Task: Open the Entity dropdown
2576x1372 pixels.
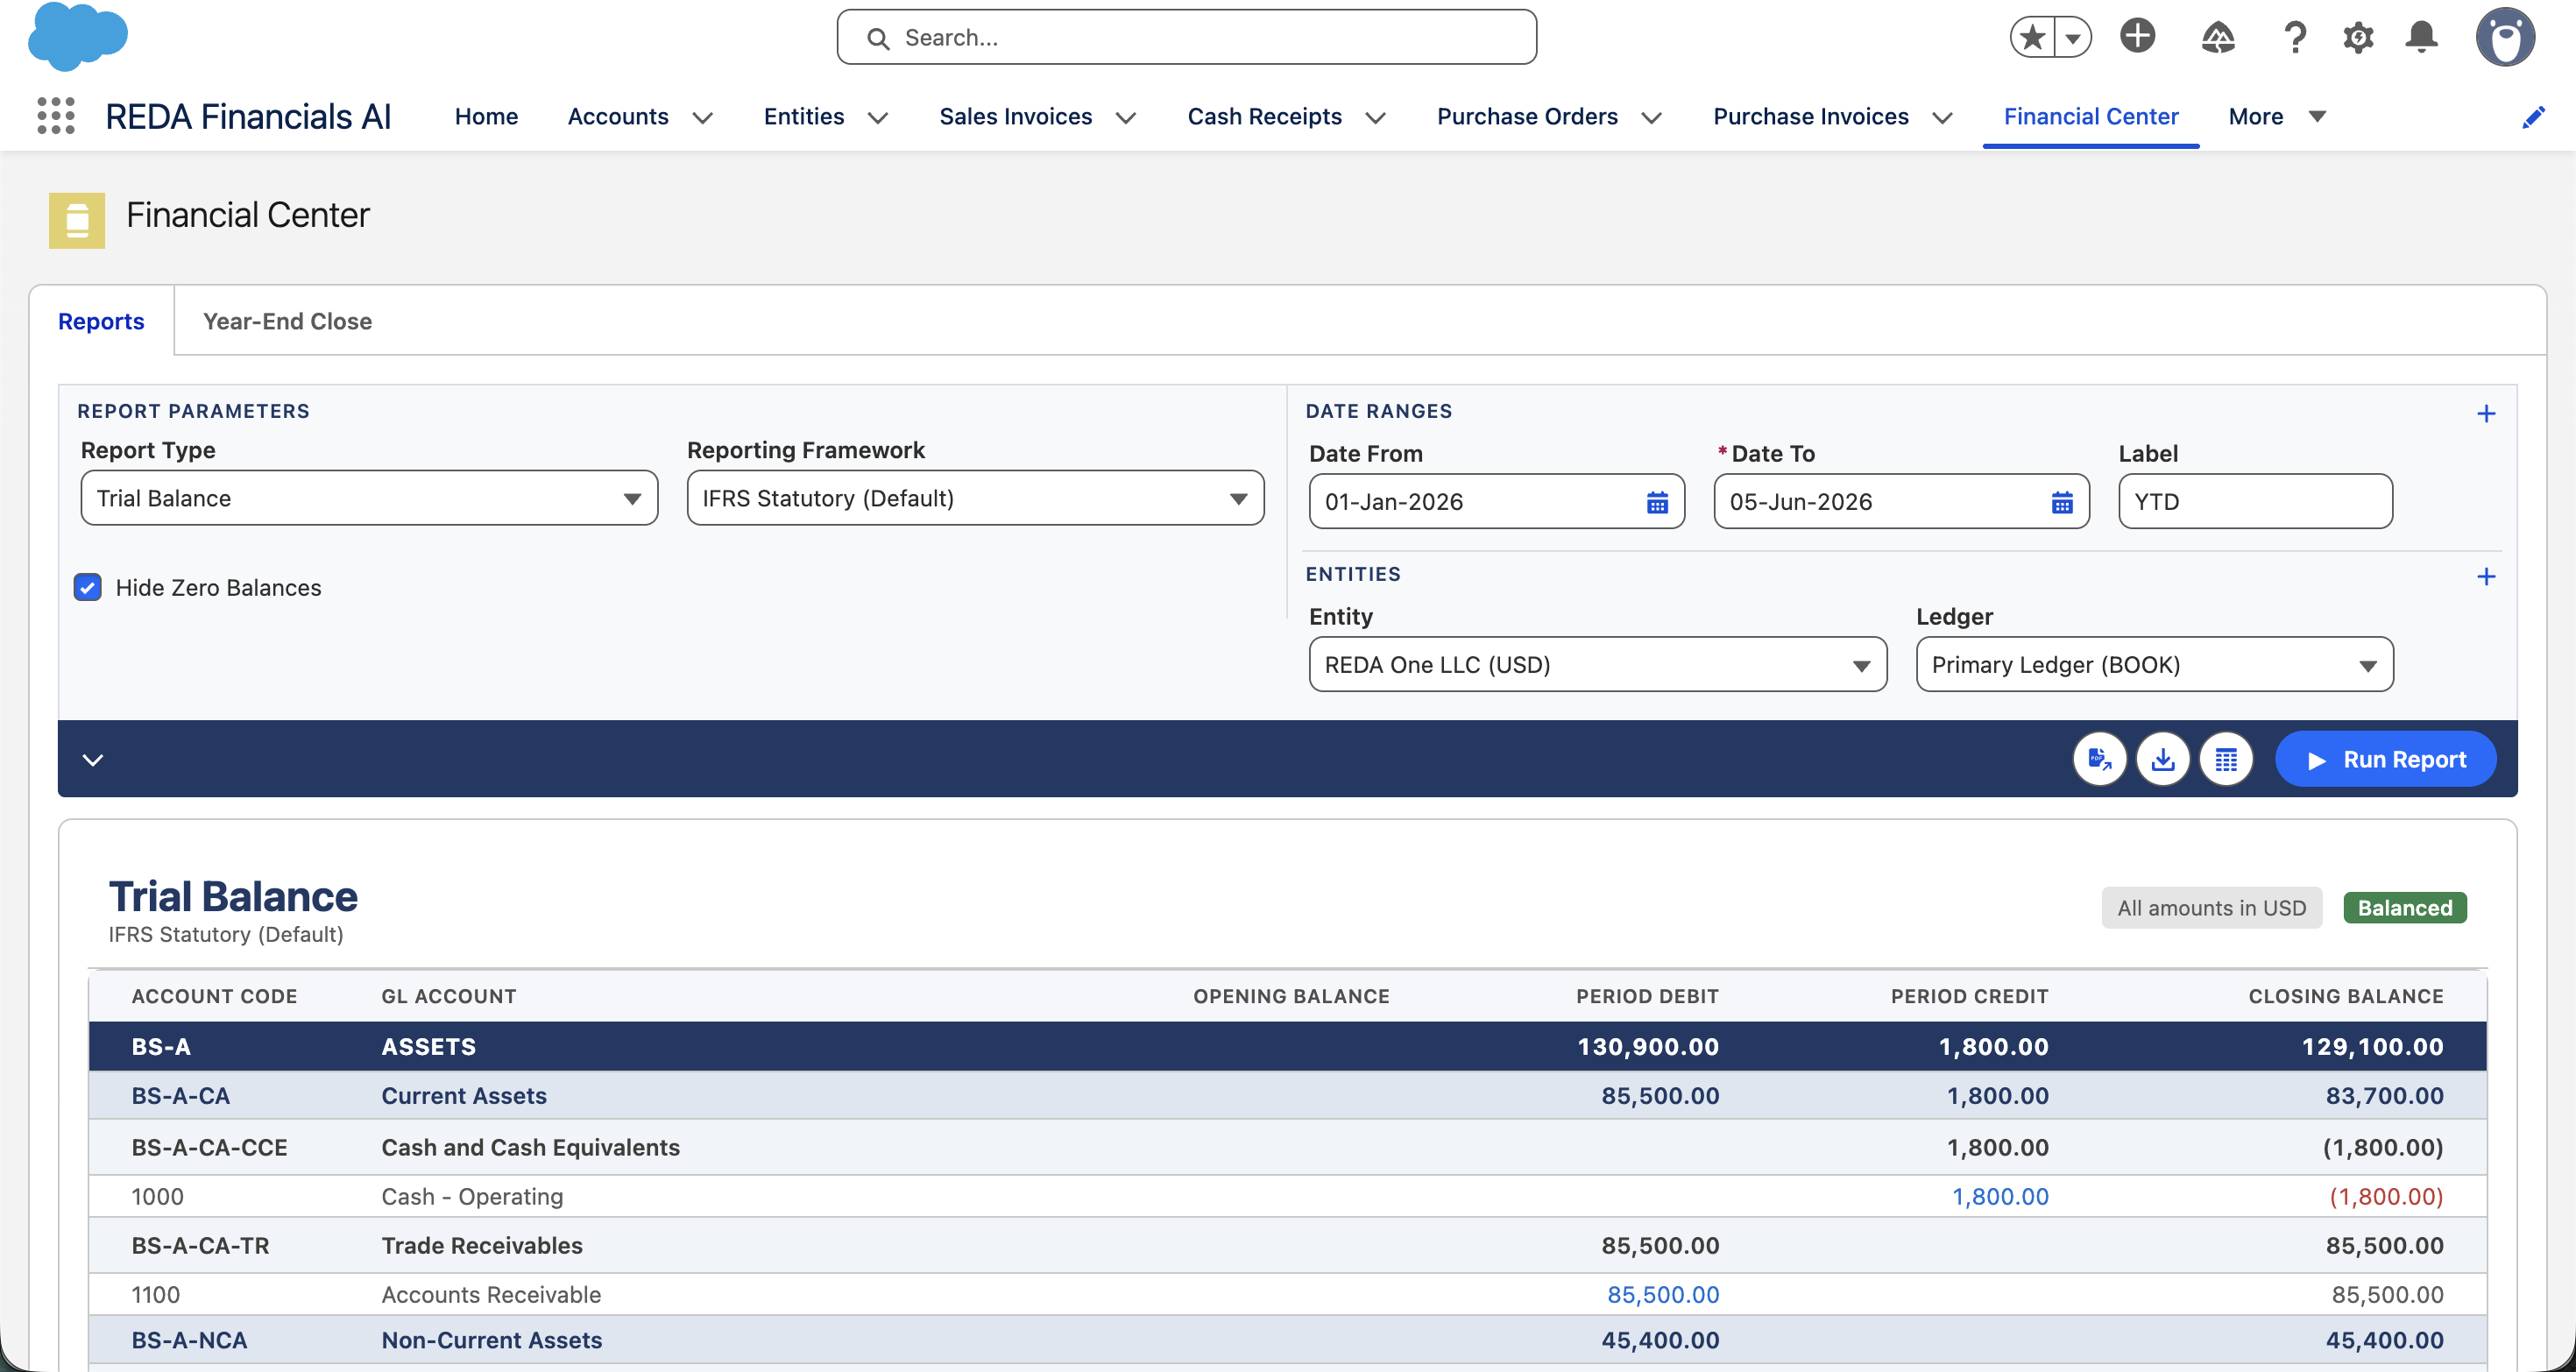Action: click(x=1598, y=665)
